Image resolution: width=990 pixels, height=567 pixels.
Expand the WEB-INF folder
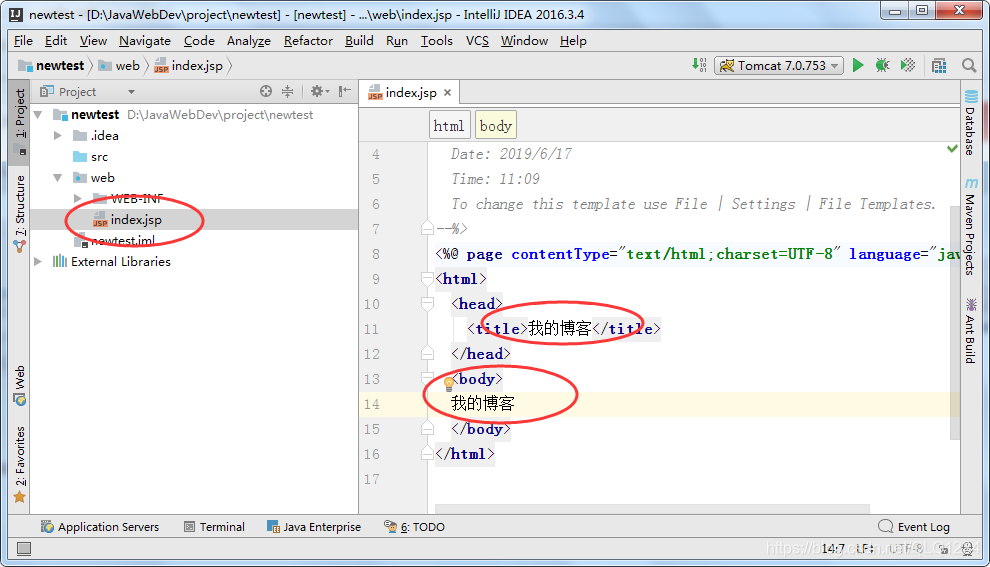pos(78,199)
